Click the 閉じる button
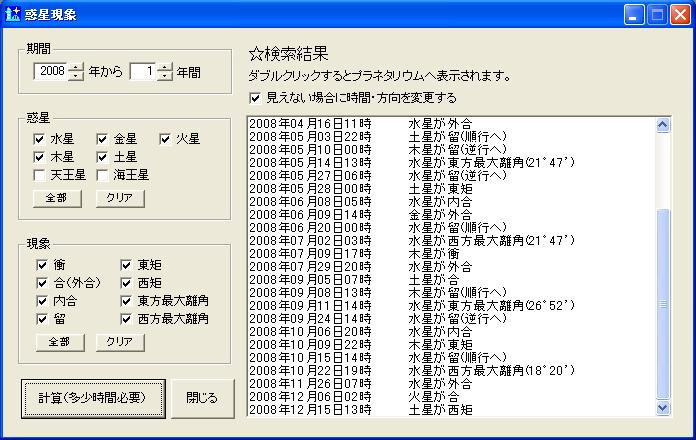 pyautogui.click(x=202, y=397)
